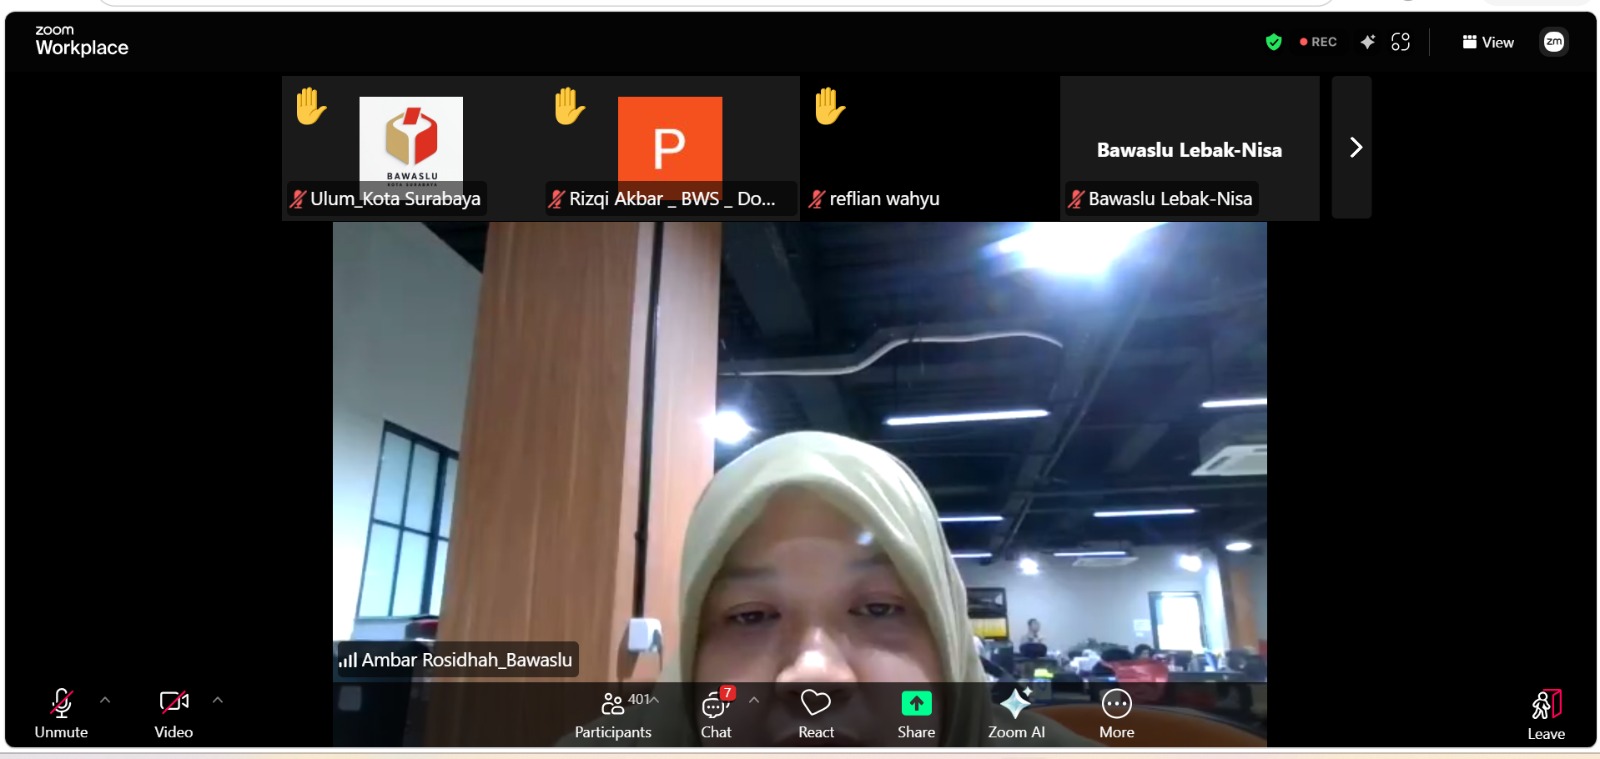The width and height of the screenshot is (1600, 759).
Task: Click muted mic icon beside Ulum_Kota Surabaya
Action: coord(298,199)
